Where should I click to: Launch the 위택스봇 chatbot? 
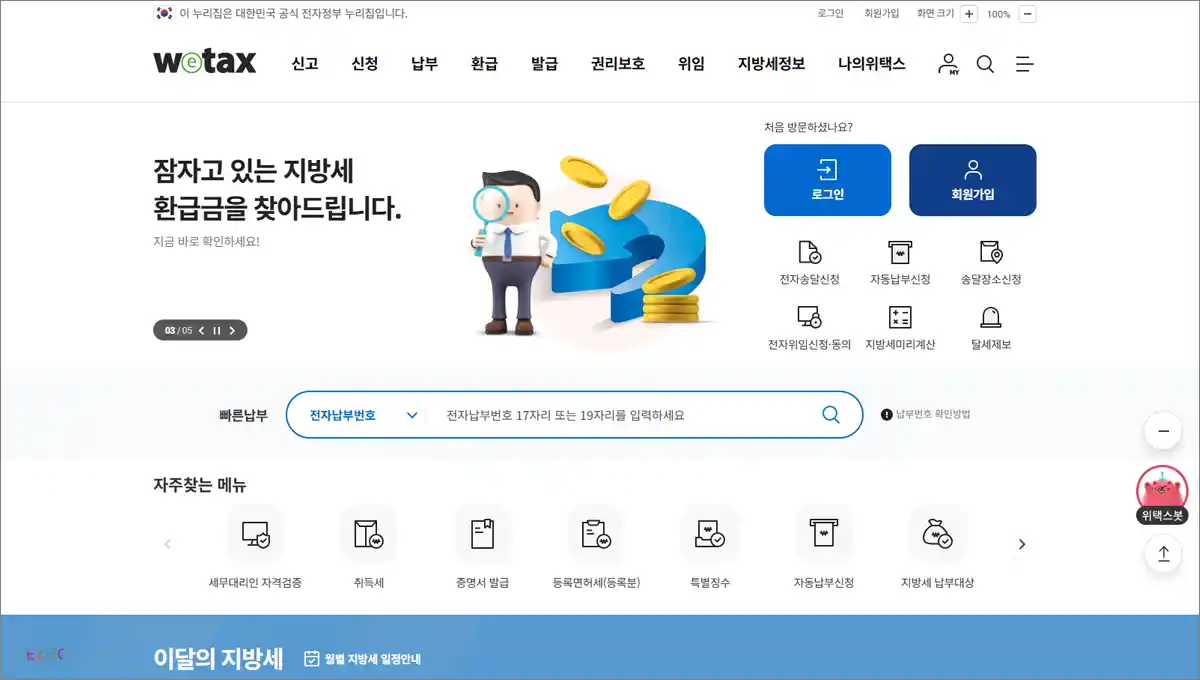[1161, 492]
